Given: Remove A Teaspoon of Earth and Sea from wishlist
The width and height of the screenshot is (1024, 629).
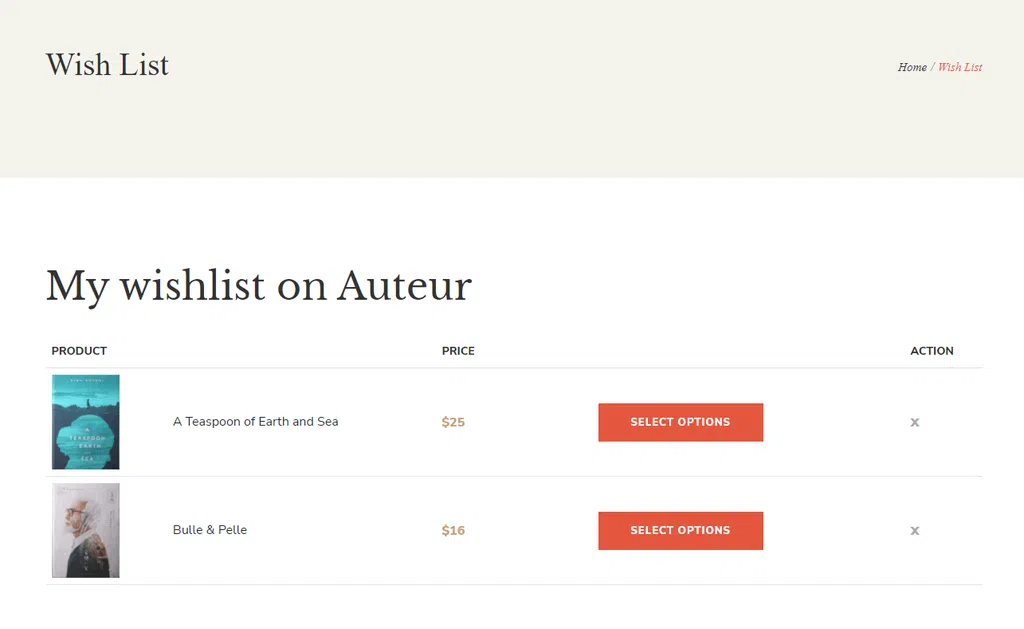Looking at the screenshot, I should 914,423.
